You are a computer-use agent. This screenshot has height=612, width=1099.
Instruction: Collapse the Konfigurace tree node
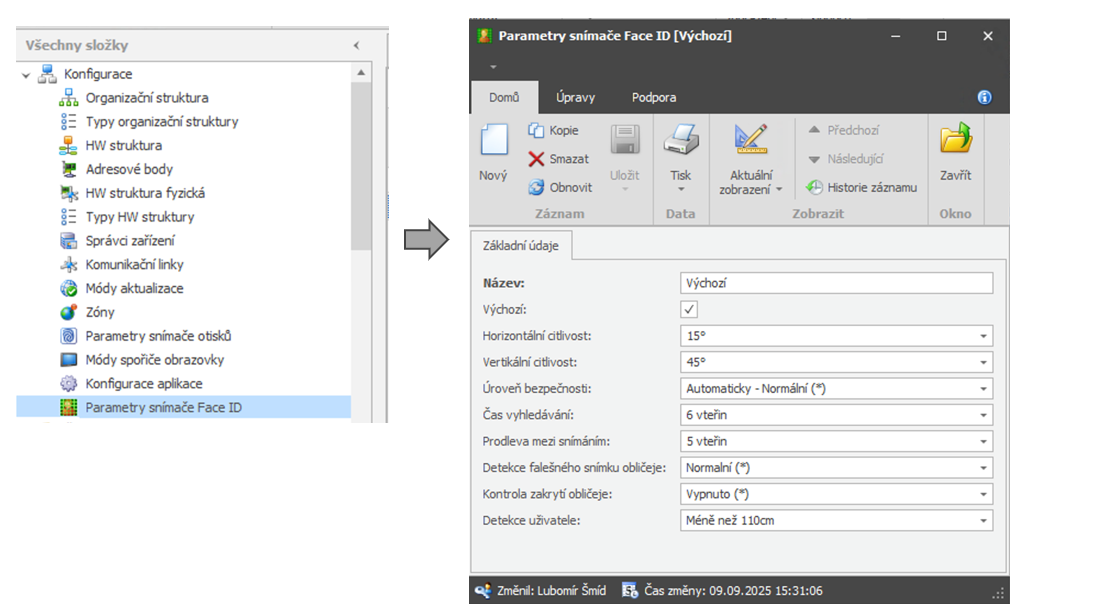click(26, 75)
